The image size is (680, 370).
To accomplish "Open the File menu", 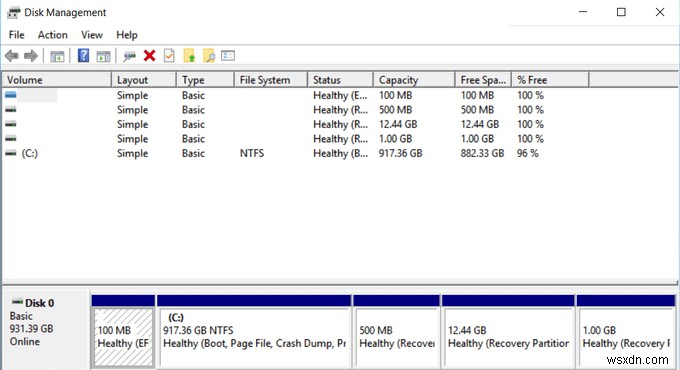I will click(x=16, y=35).
